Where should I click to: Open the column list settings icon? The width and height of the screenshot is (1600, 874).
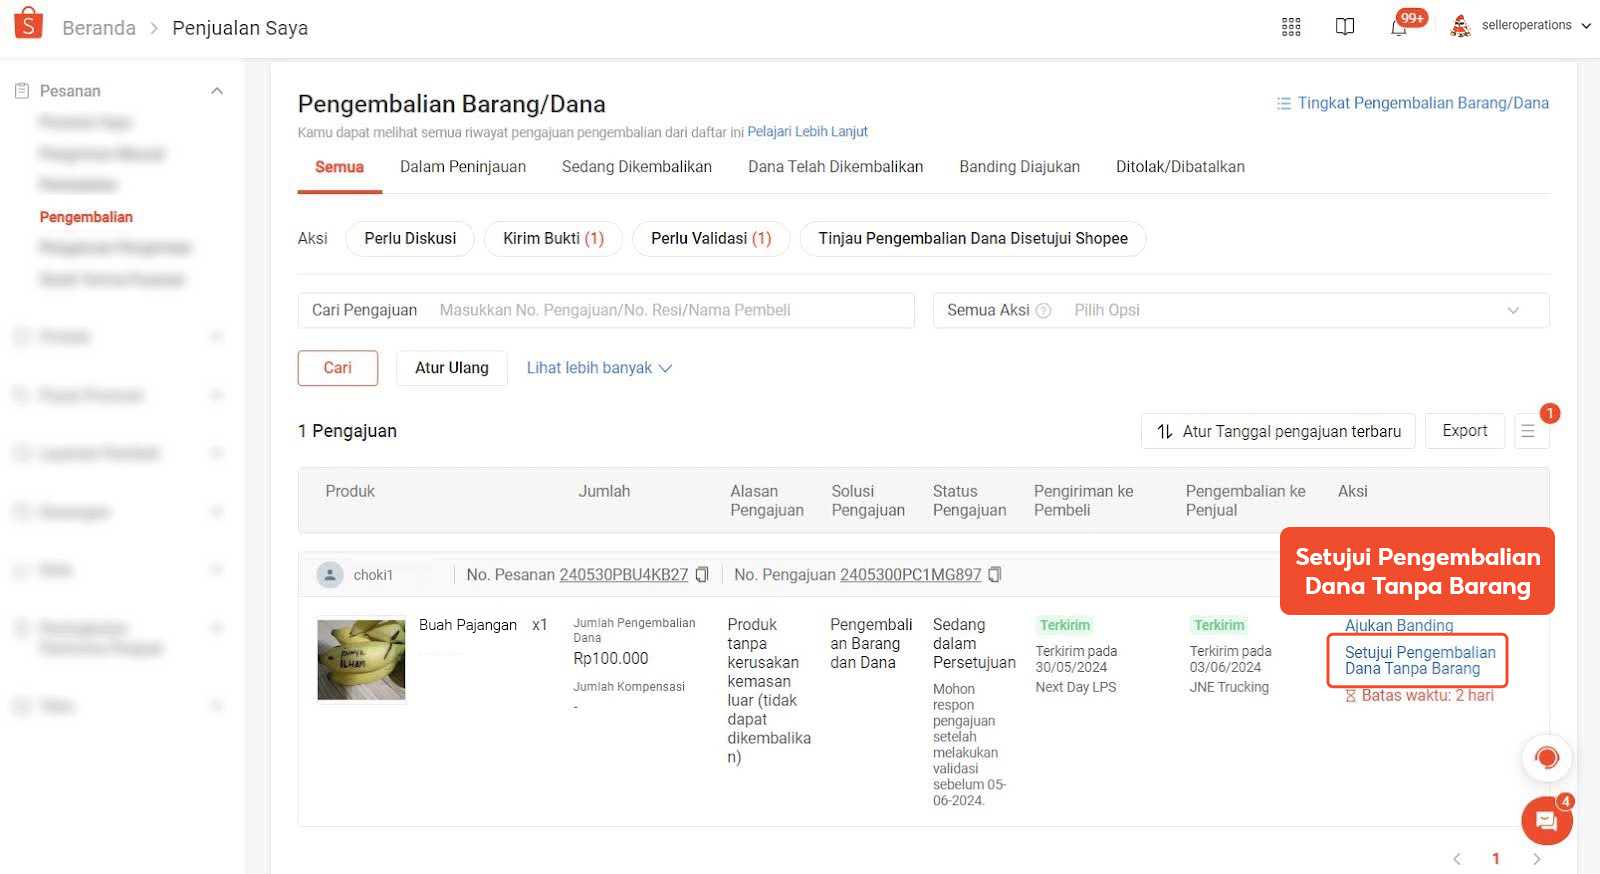pos(1528,431)
